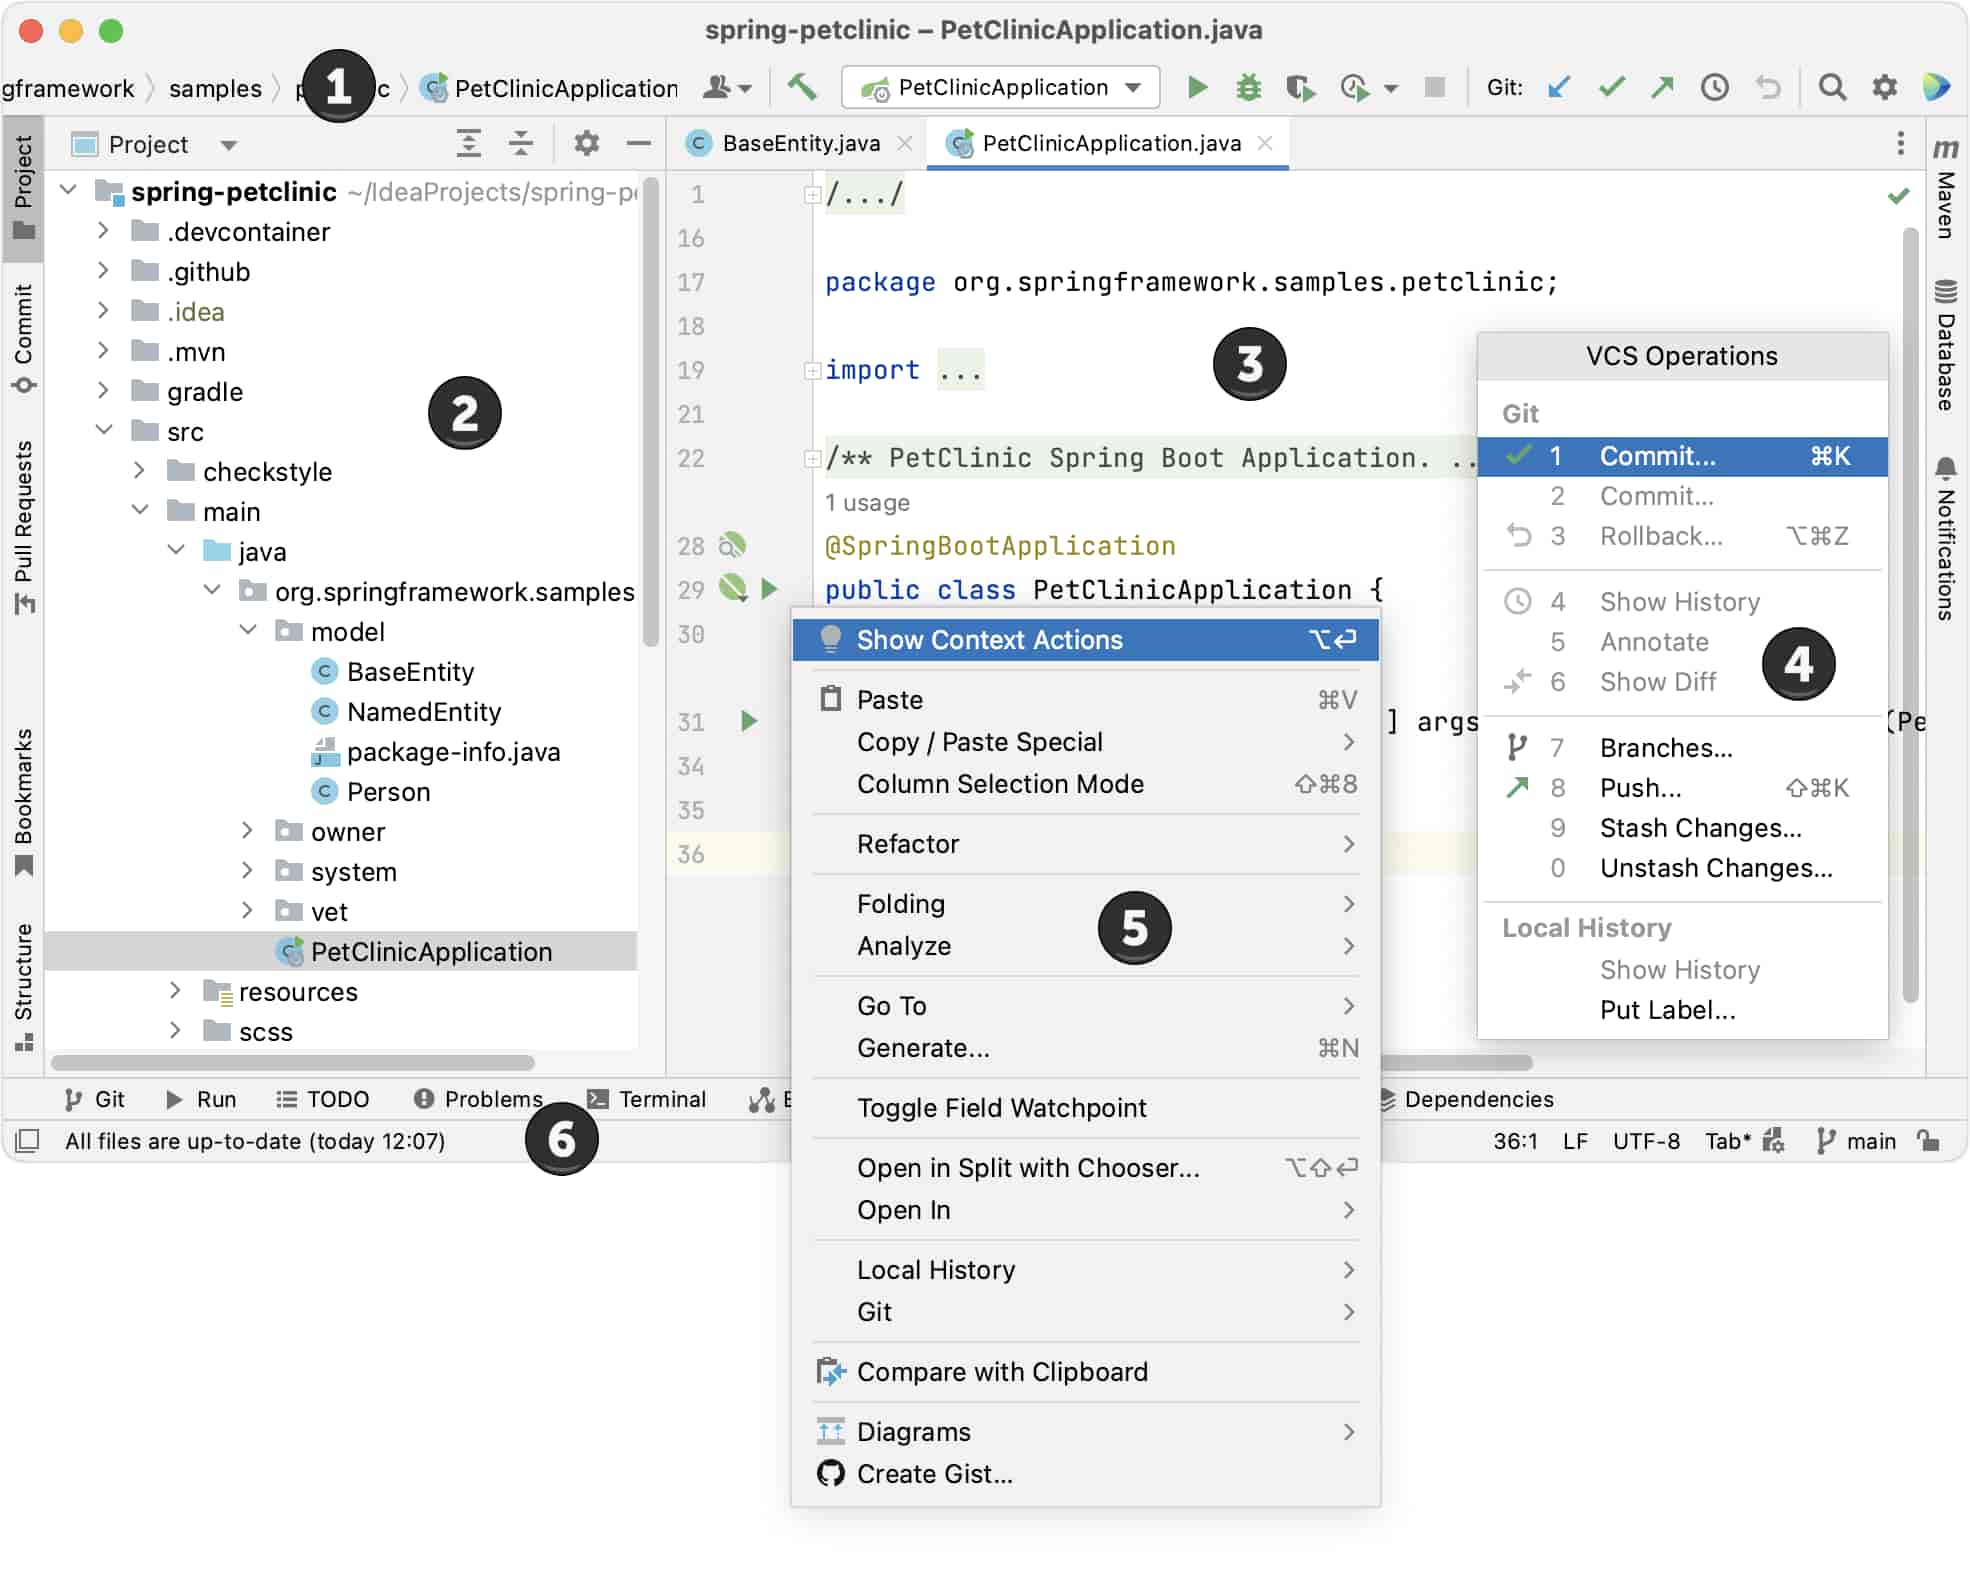The image size is (1970, 1575).
Task: Unfold the import block on line 19
Action: coord(812,370)
